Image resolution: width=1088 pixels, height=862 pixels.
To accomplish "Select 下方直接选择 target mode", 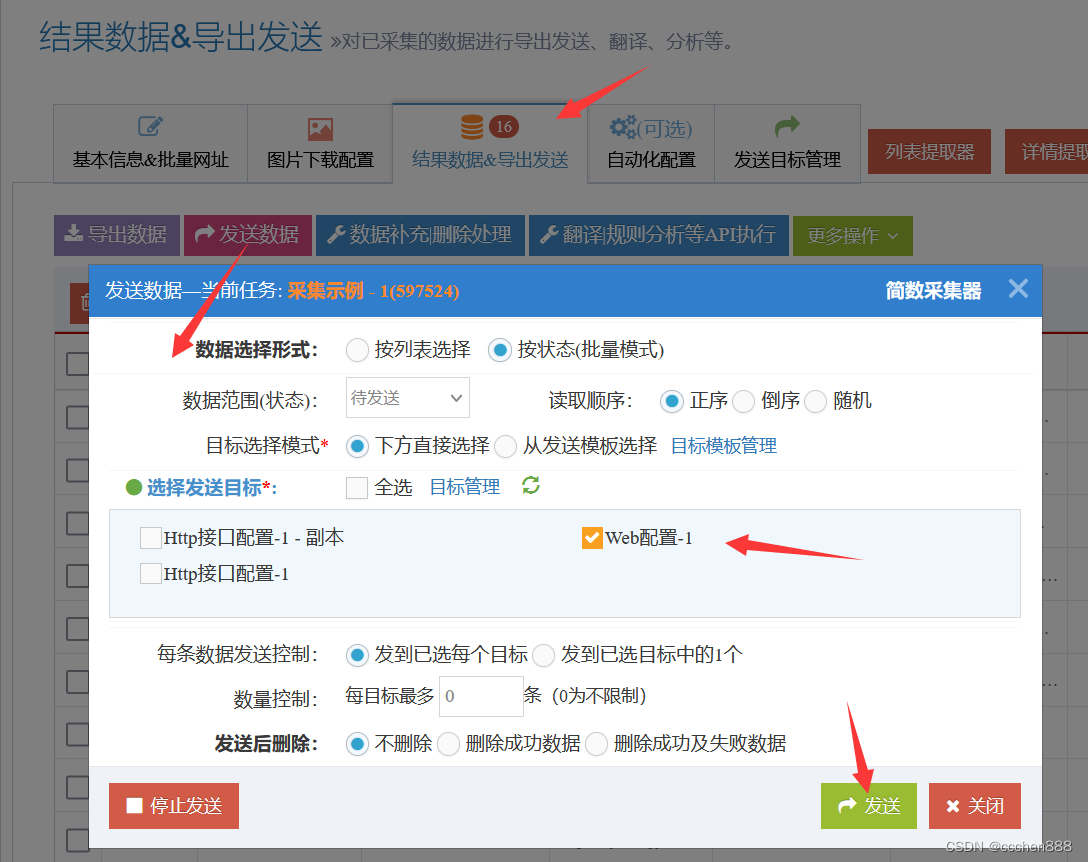I will pos(357,446).
